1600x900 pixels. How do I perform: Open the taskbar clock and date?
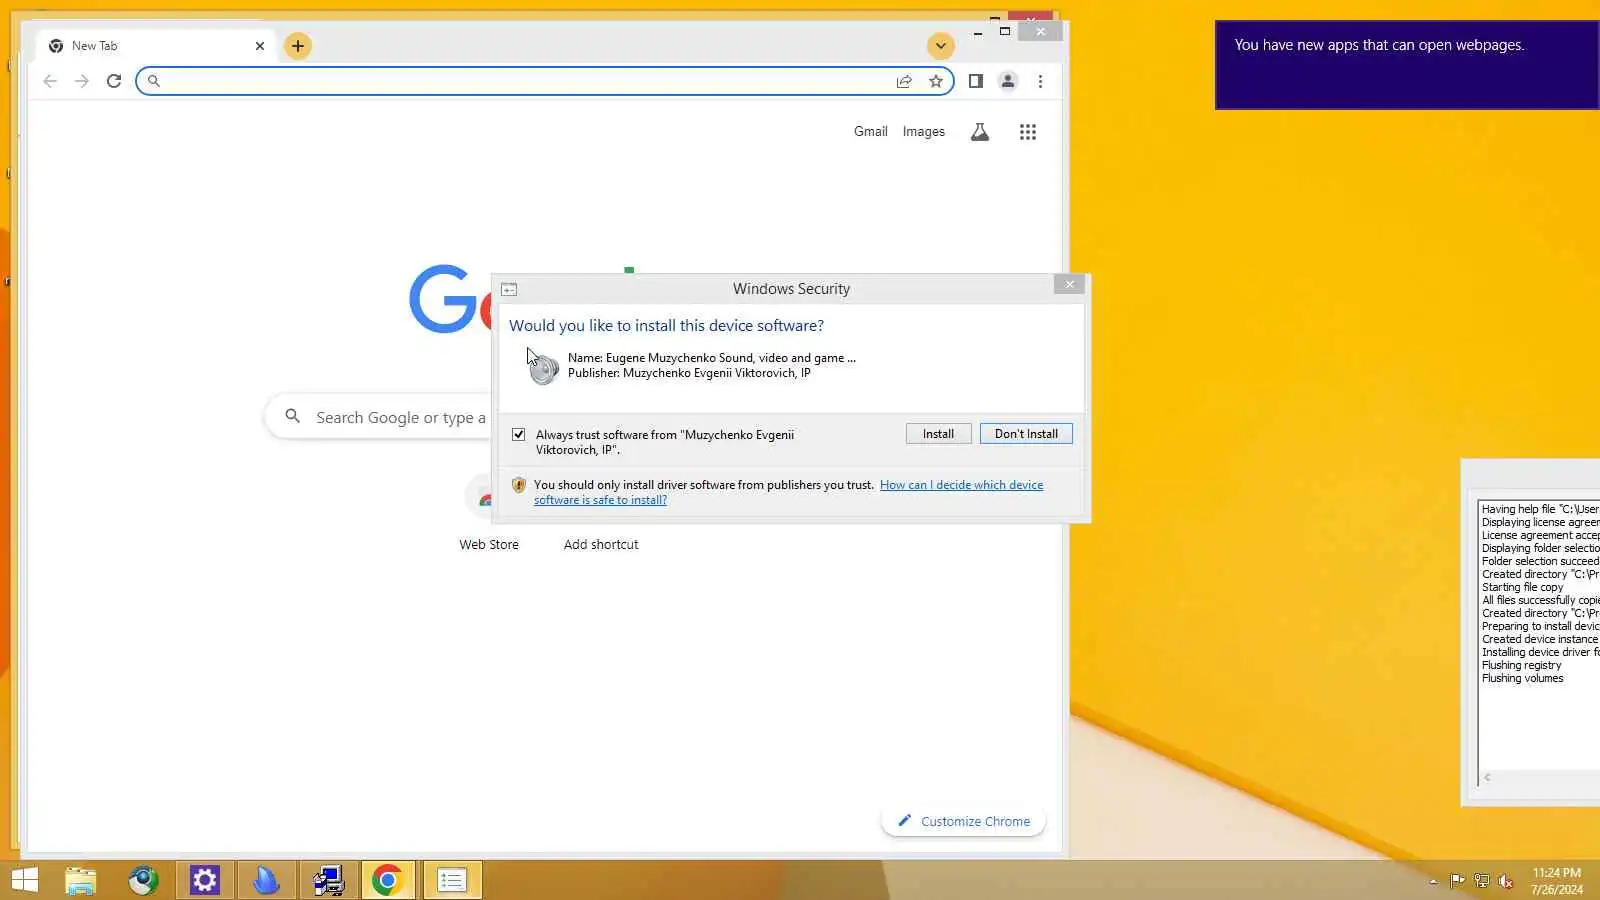click(x=1557, y=881)
